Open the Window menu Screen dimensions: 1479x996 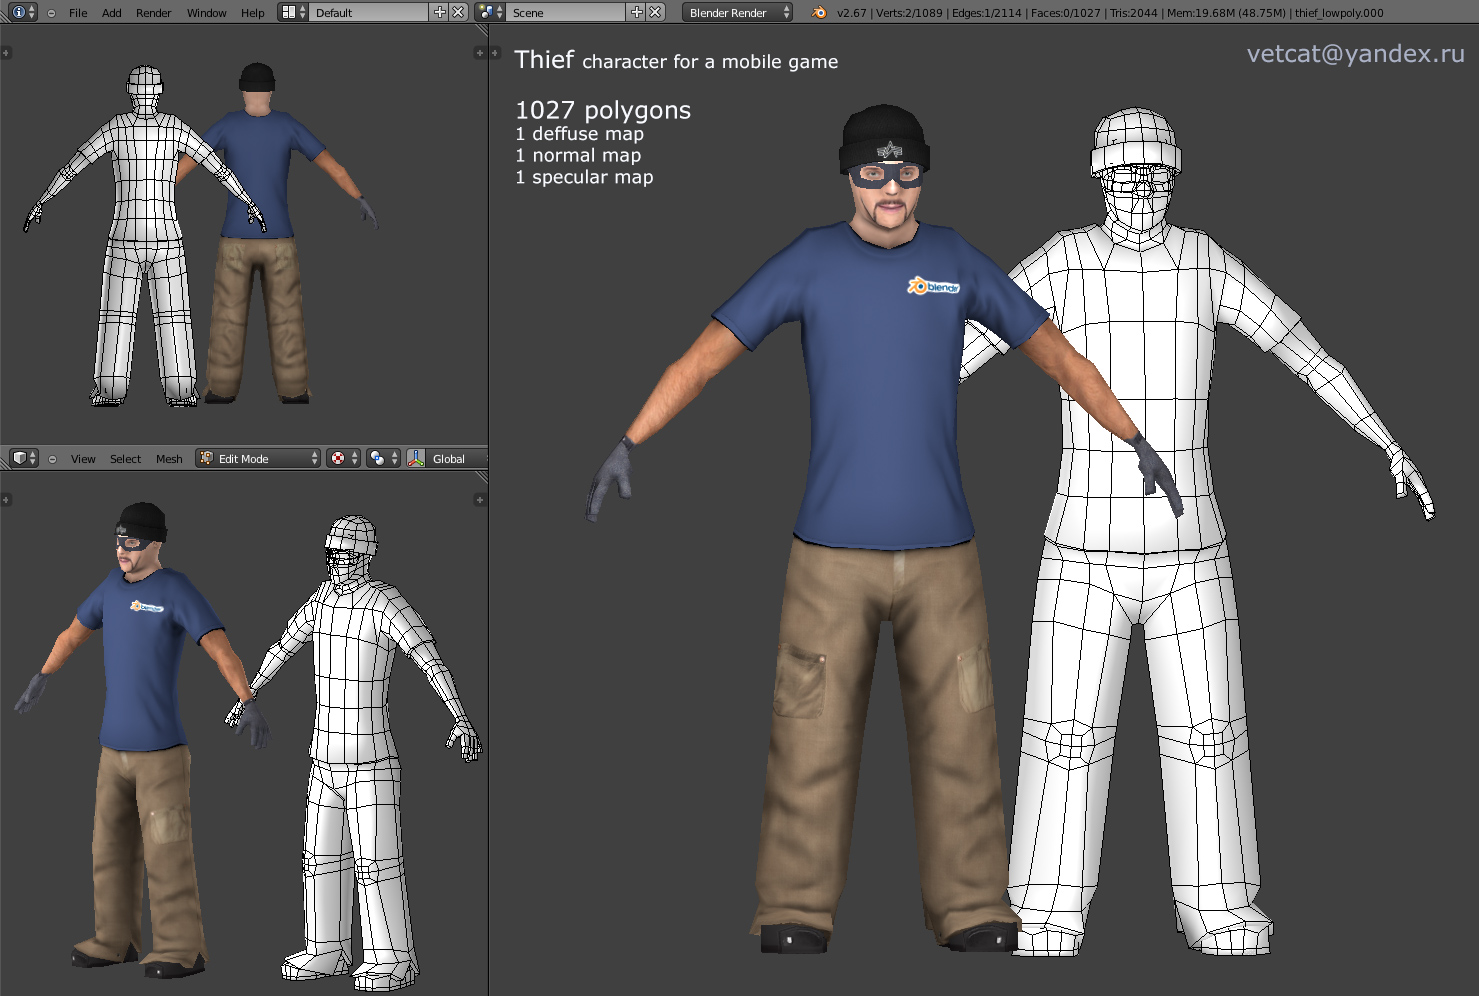[x=207, y=13]
